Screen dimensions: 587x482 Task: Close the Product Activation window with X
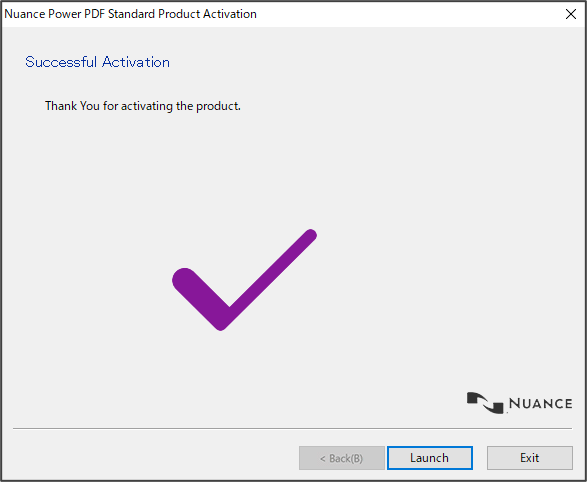point(571,14)
